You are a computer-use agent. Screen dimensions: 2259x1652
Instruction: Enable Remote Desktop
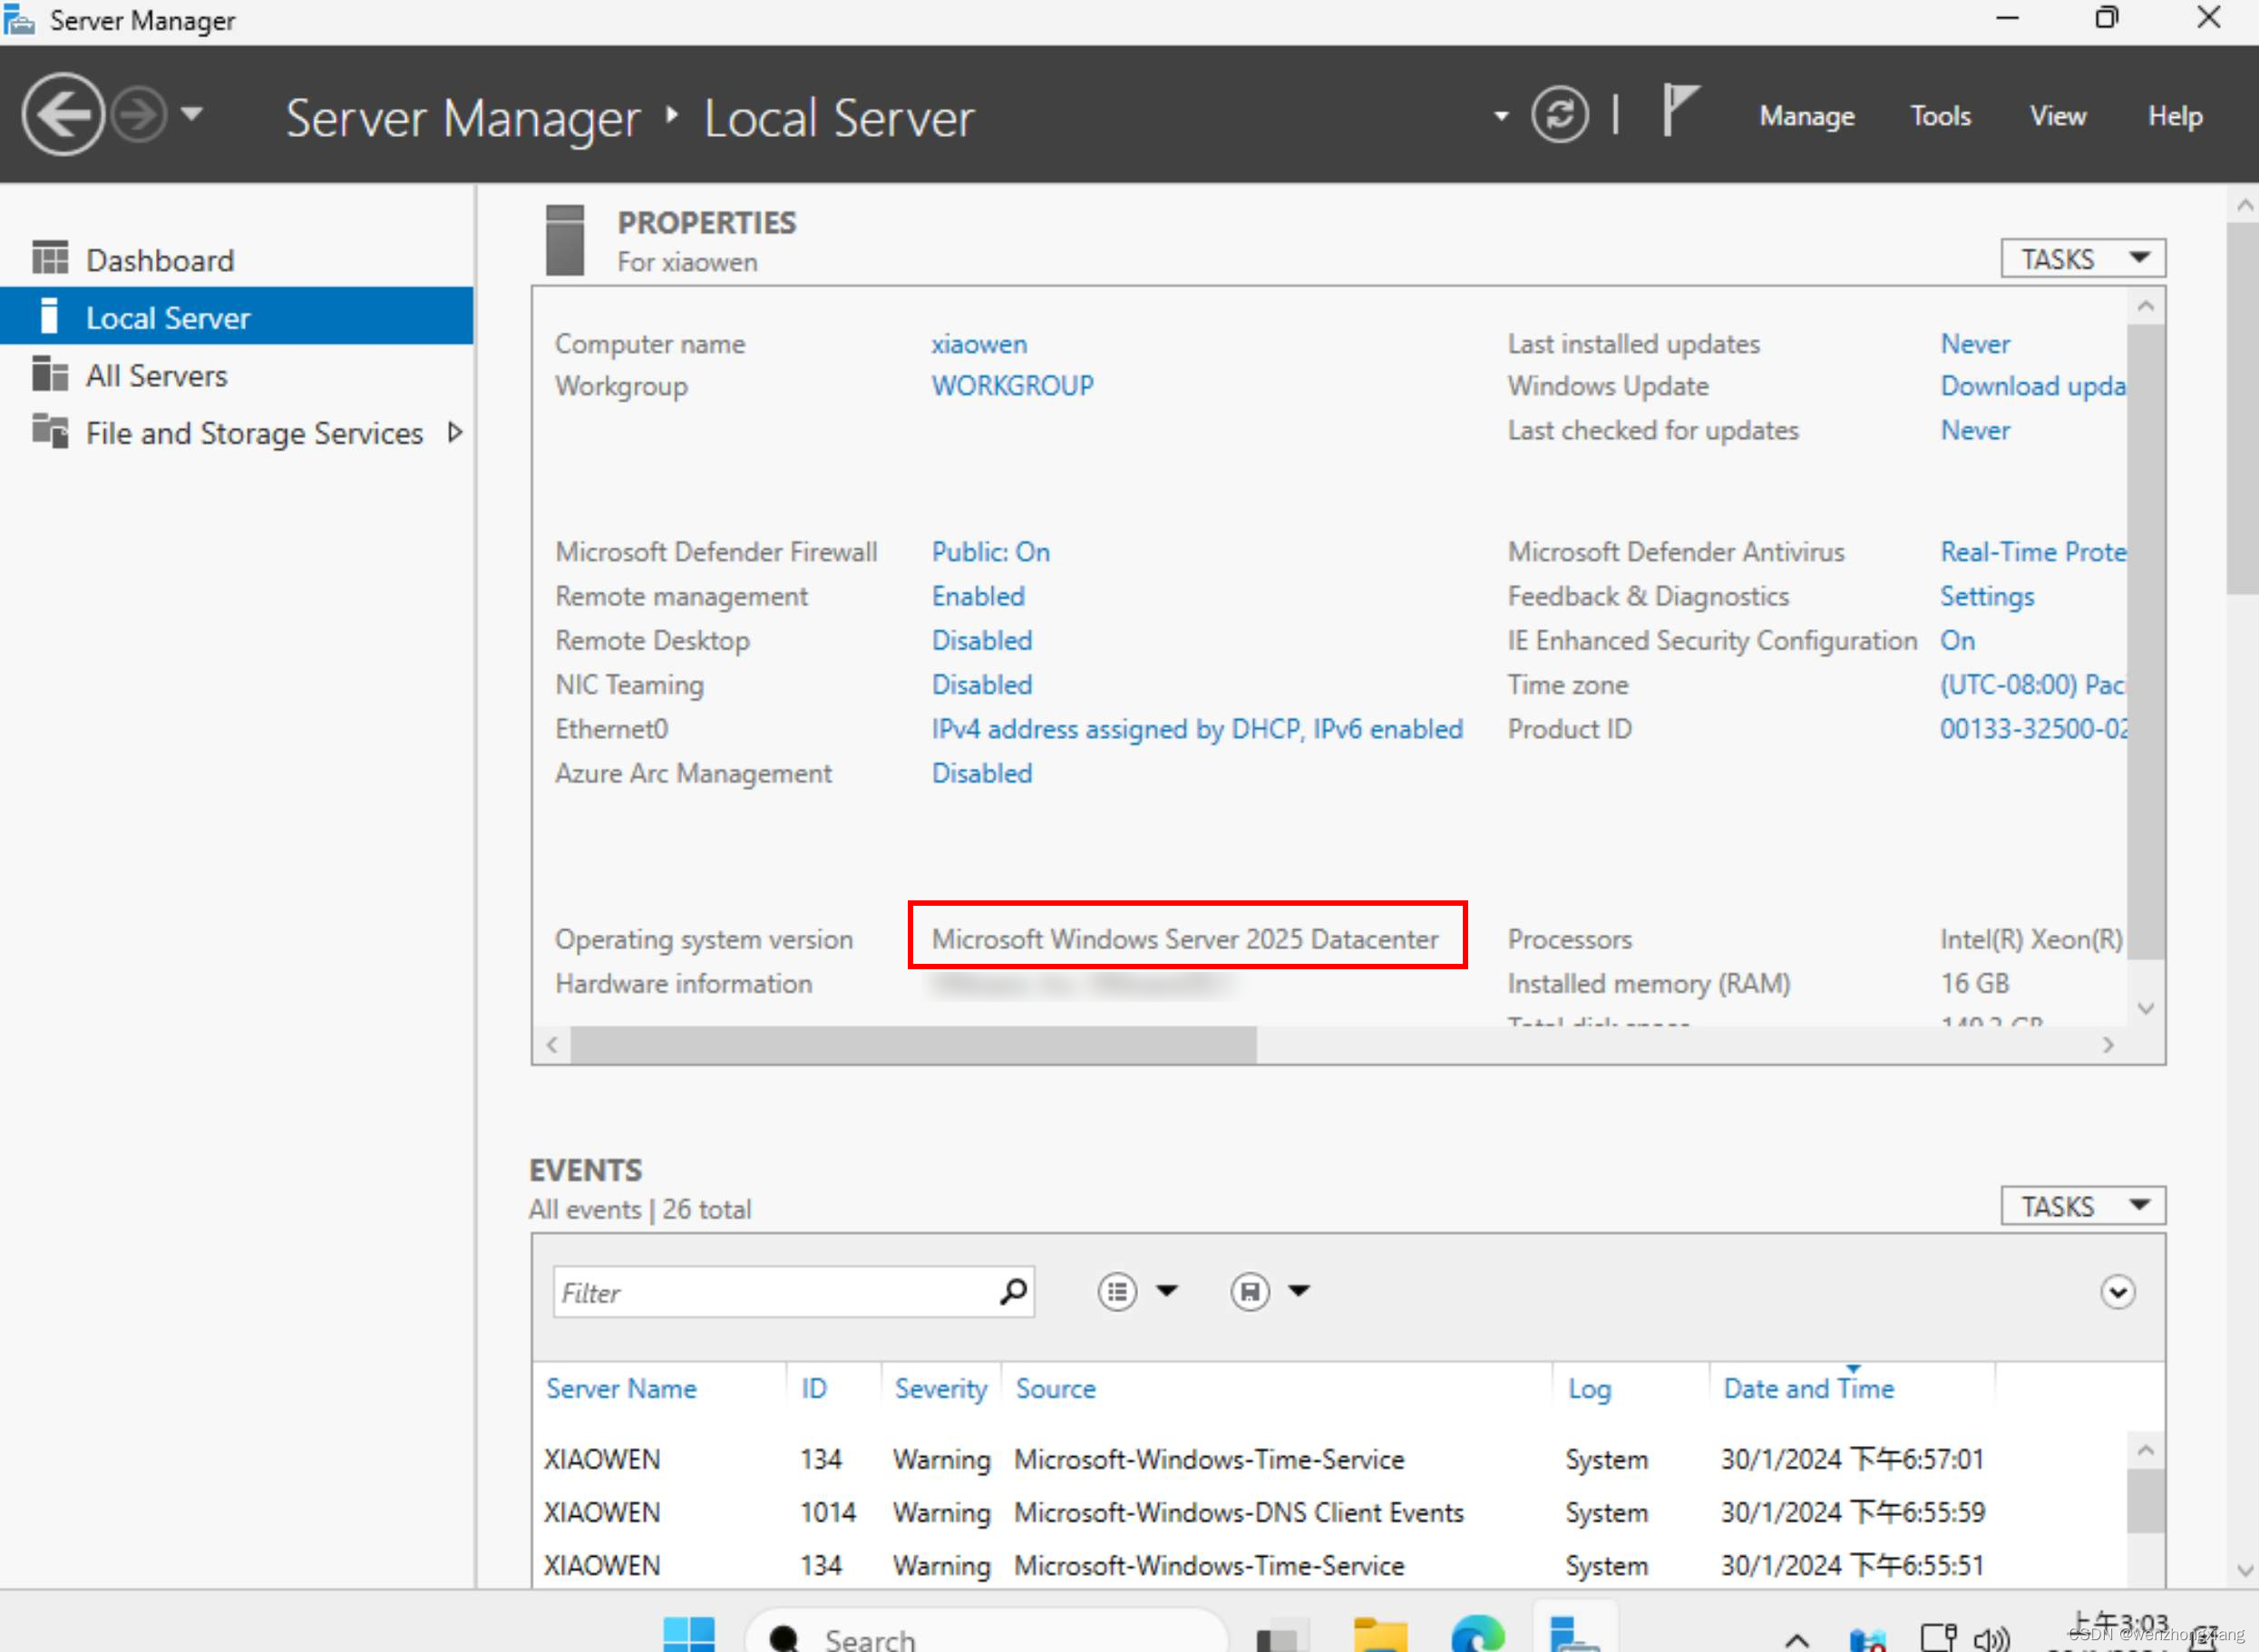point(981,640)
